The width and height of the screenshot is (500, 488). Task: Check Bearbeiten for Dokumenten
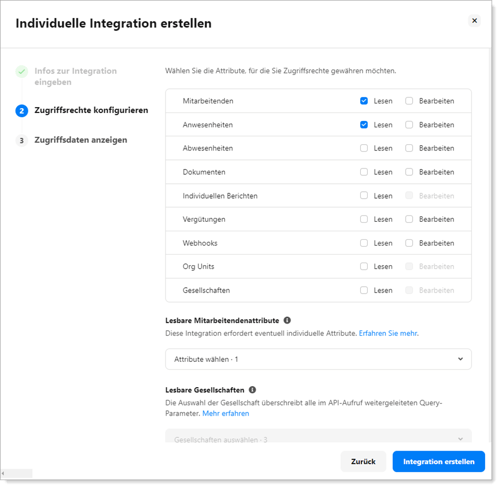tap(409, 172)
